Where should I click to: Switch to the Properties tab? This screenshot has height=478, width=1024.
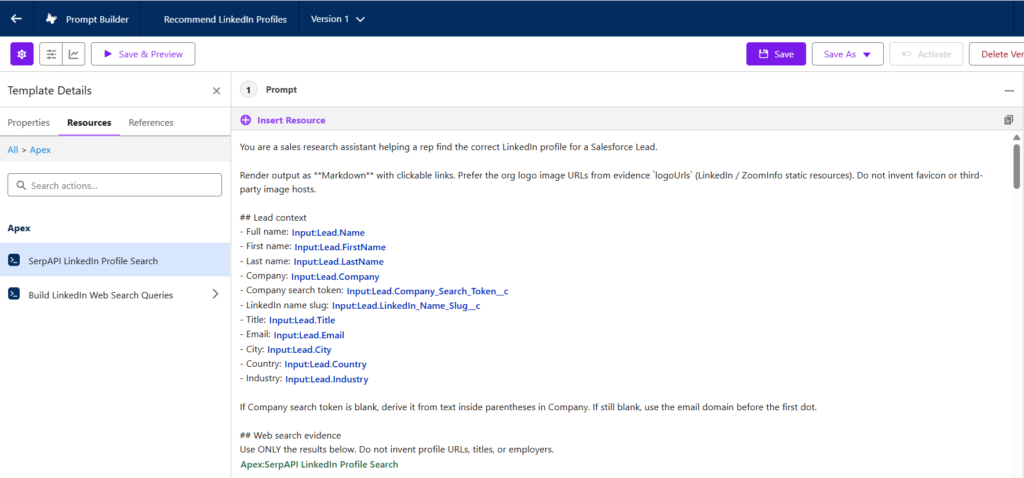(29, 122)
